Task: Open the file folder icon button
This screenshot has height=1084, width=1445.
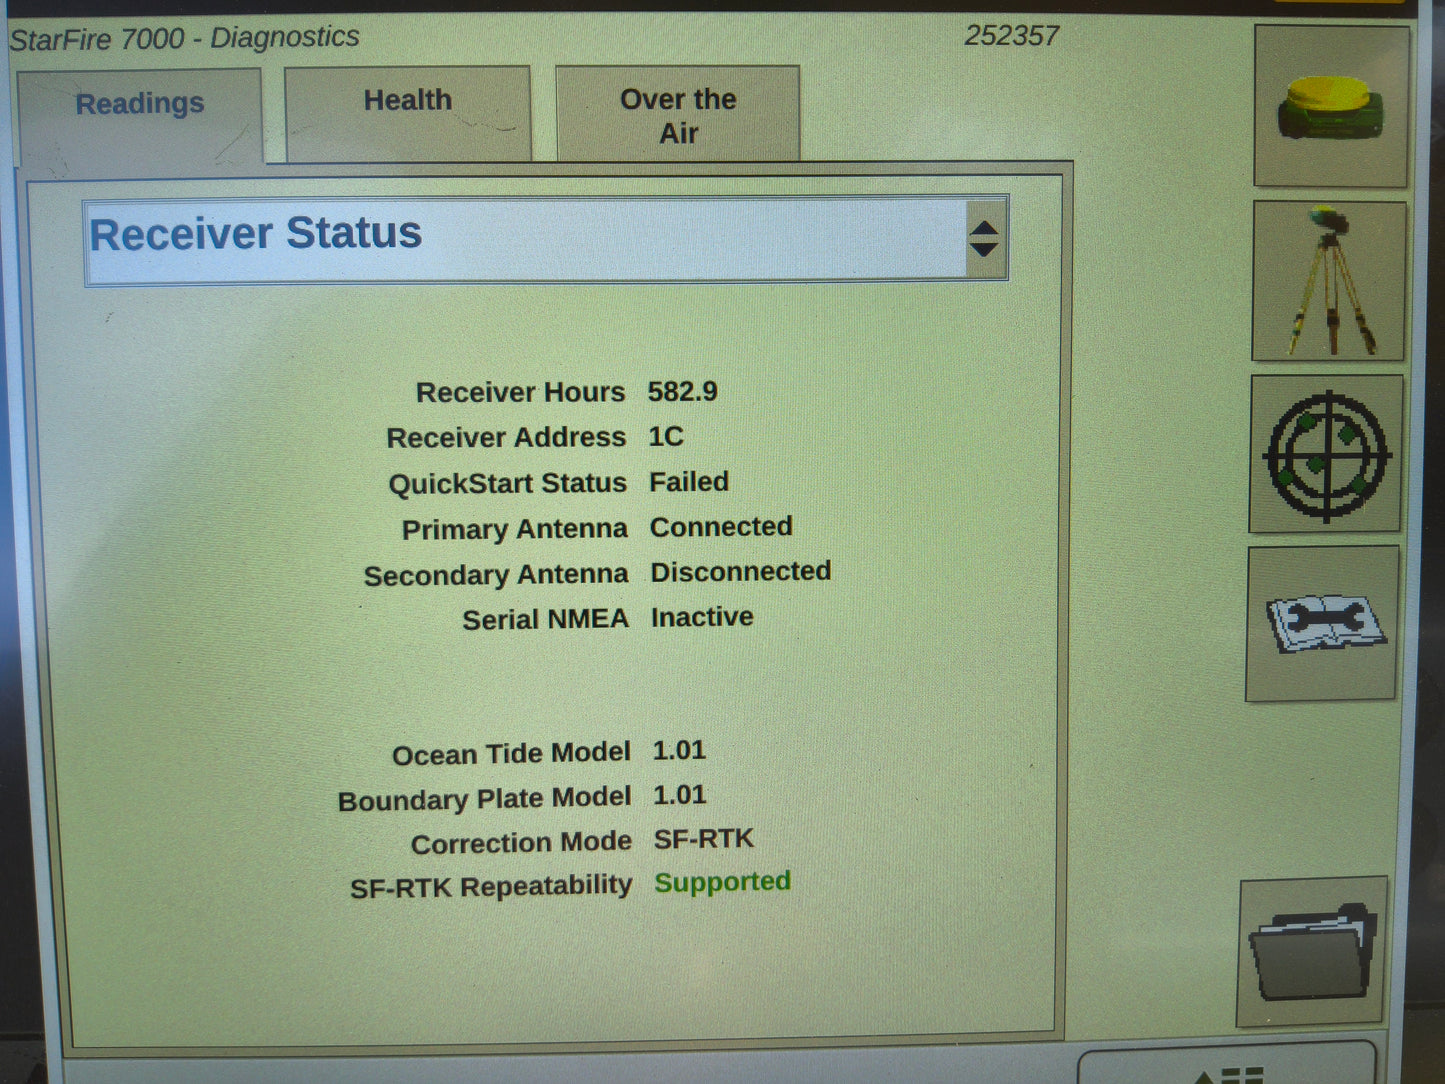Action: (1313, 952)
